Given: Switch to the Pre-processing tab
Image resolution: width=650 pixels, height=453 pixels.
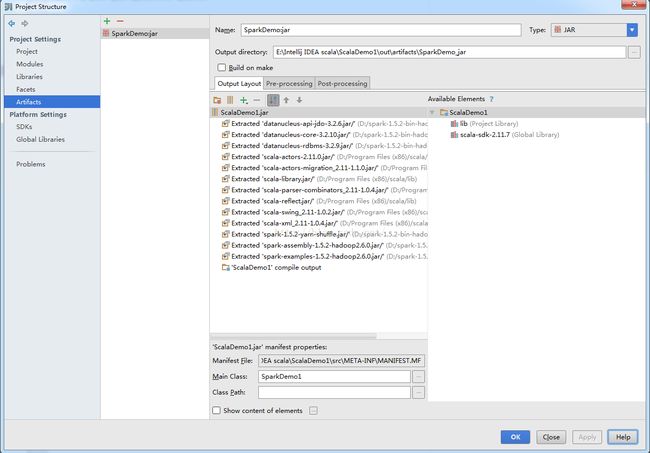Looking at the screenshot, I should click(289, 83).
